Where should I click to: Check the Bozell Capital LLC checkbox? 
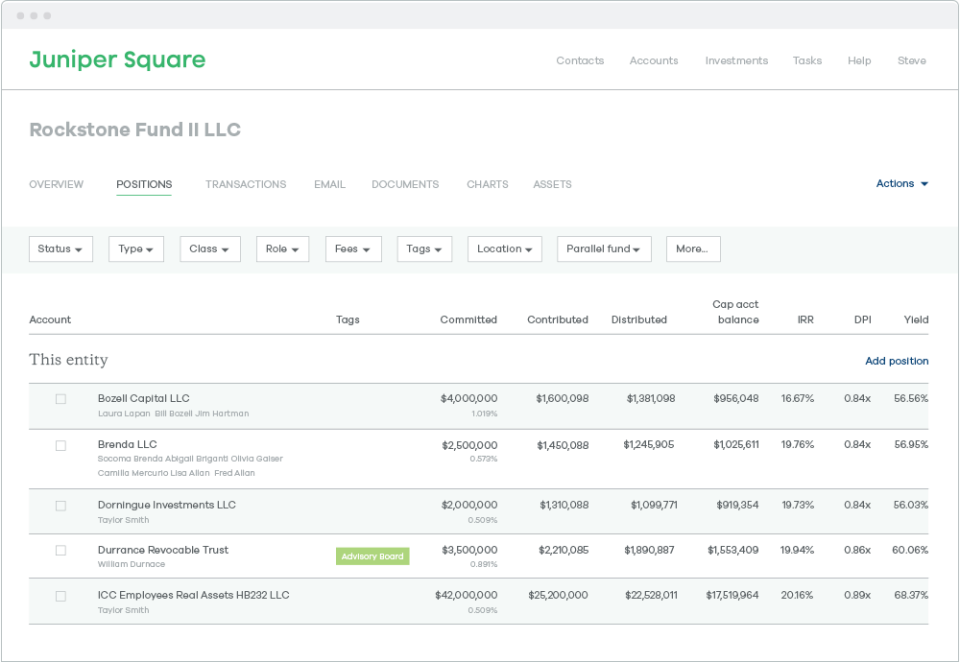61,399
